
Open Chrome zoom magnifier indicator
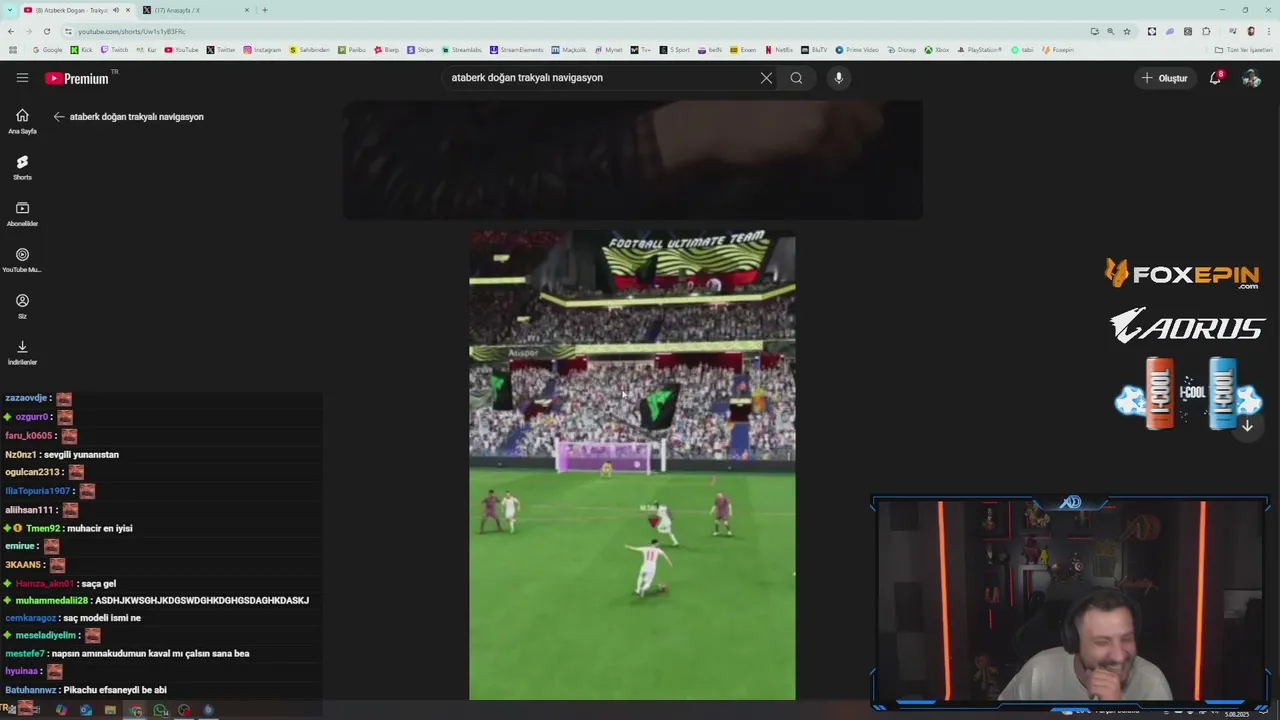(1110, 31)
